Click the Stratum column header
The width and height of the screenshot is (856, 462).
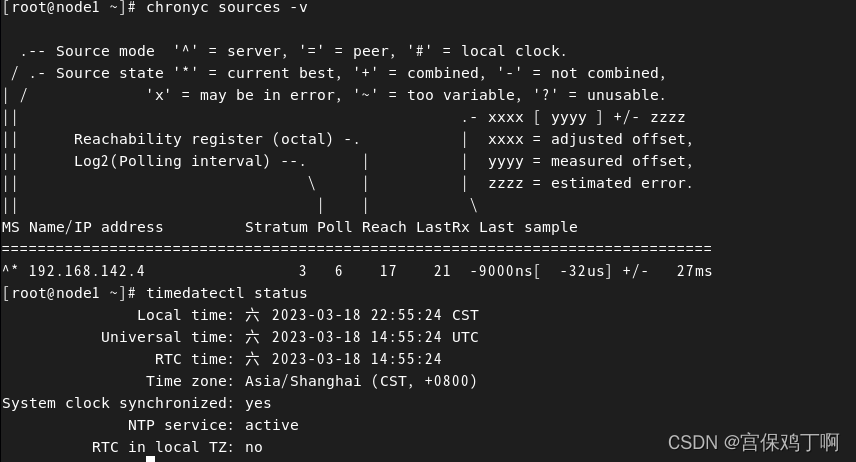(276, 227)
